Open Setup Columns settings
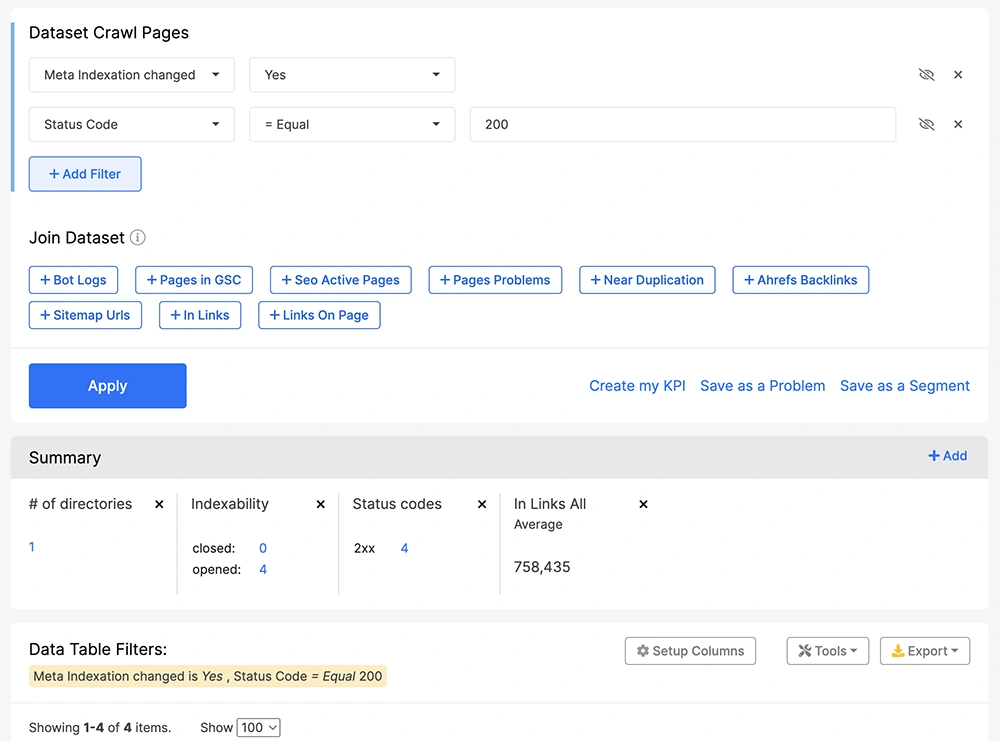This screenshot has width=1000, height=742. 690,651
